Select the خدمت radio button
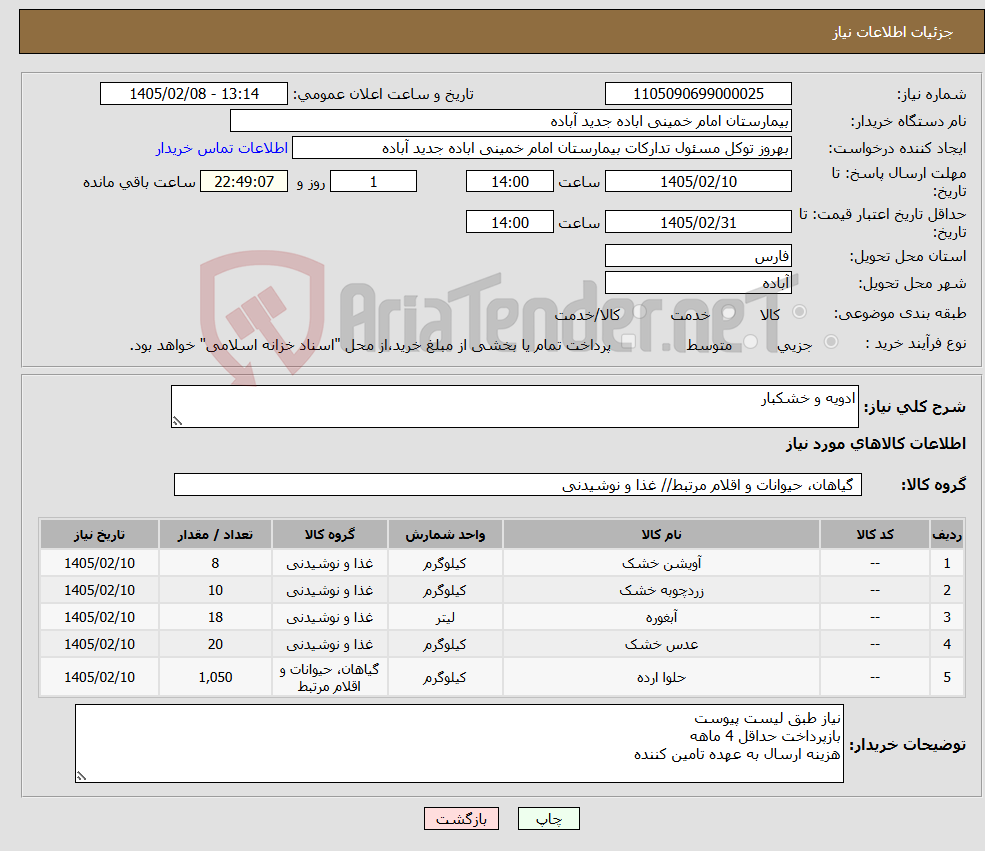This screenshot has width=985, height=851. pos(728,312)
